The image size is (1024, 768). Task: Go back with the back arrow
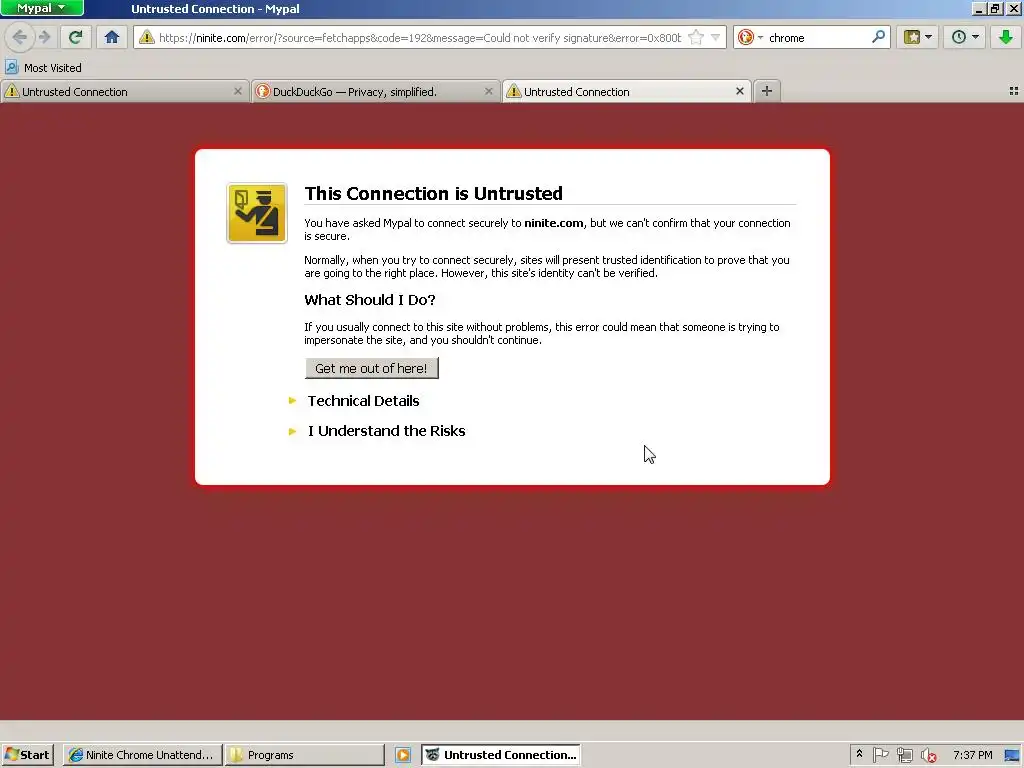pyautogui.click(x=20, y=37)
